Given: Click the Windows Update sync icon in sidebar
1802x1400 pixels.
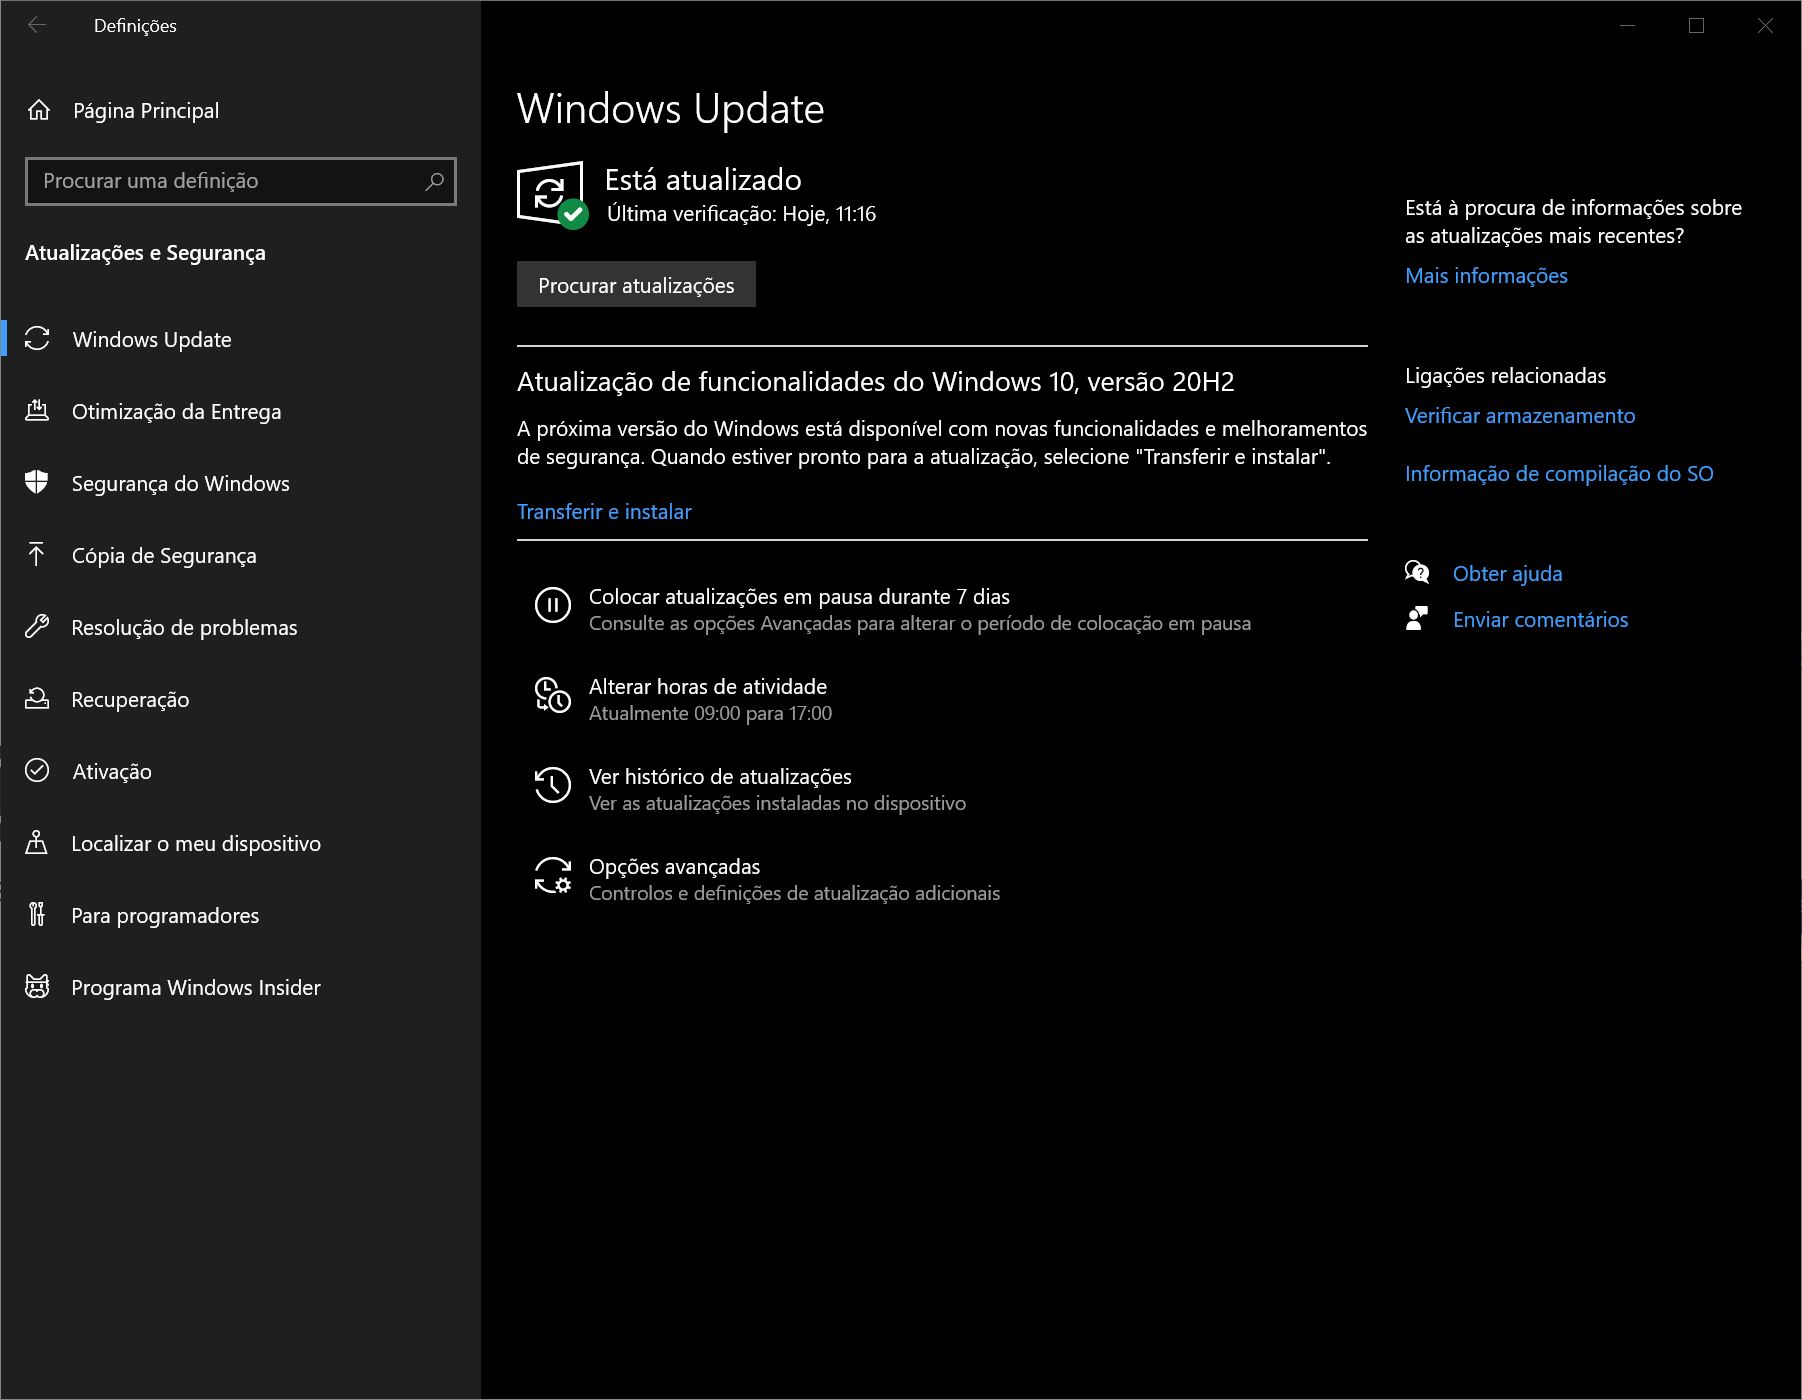Looking at the screenshot, I should 37,339.
